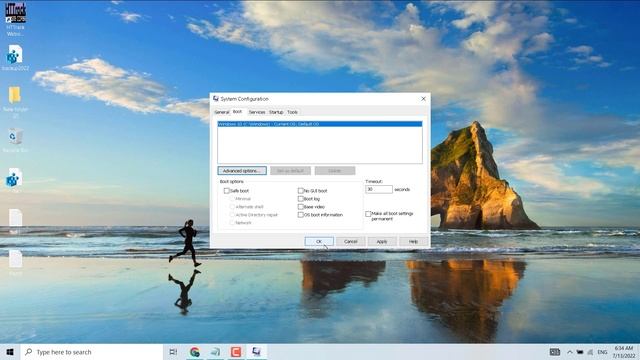Tick the Base video checkbox

300,207
